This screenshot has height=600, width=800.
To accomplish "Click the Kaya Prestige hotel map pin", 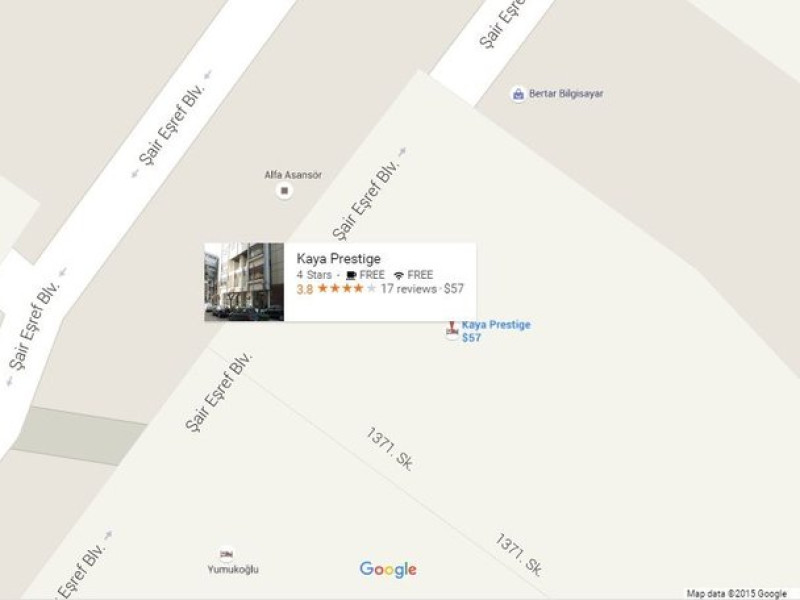I will click(452, 330).
